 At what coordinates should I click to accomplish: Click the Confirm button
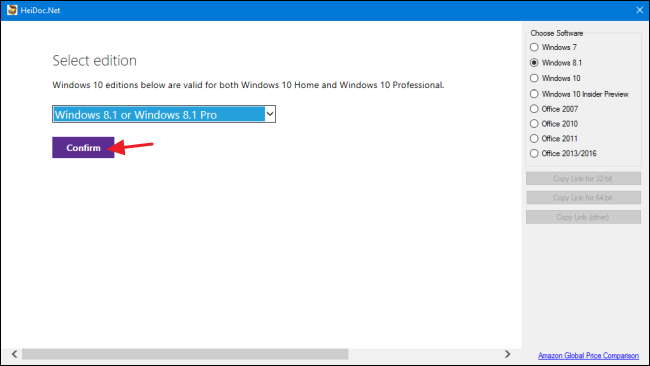83,148
